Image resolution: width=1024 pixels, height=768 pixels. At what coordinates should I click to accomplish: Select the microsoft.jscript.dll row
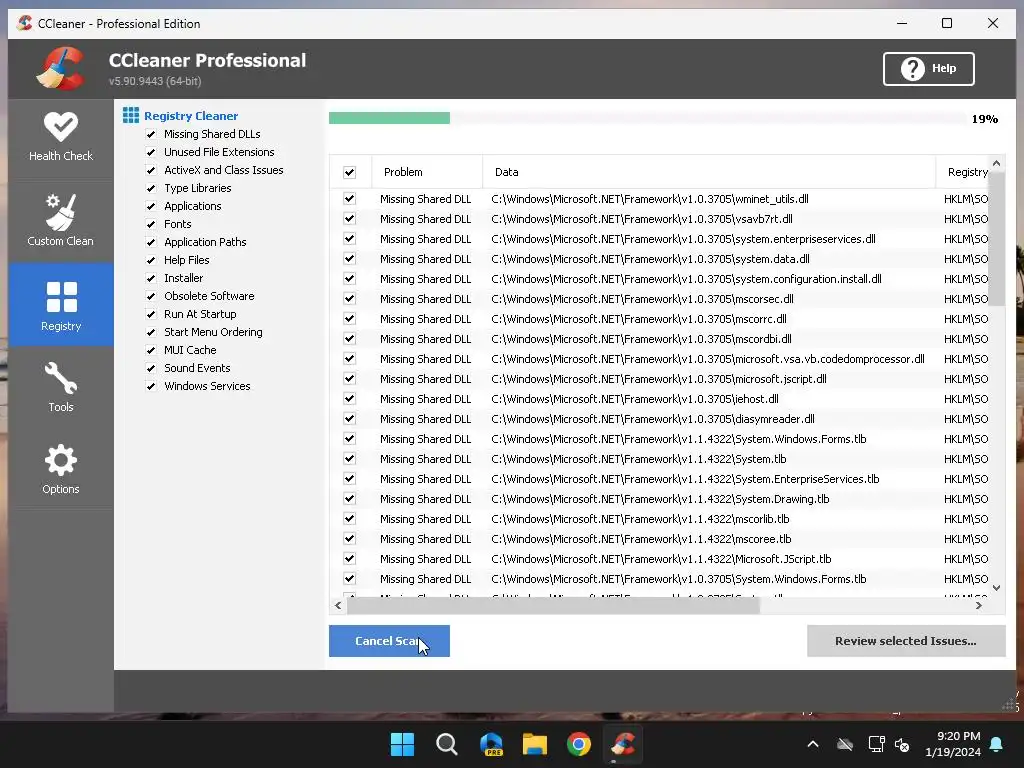point(660,379)
